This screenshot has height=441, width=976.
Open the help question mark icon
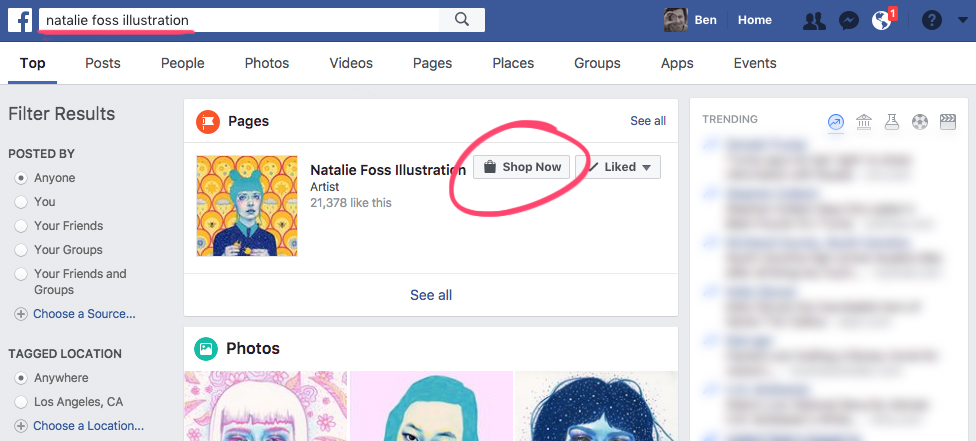pyautogui.click(x=931, y=21)
